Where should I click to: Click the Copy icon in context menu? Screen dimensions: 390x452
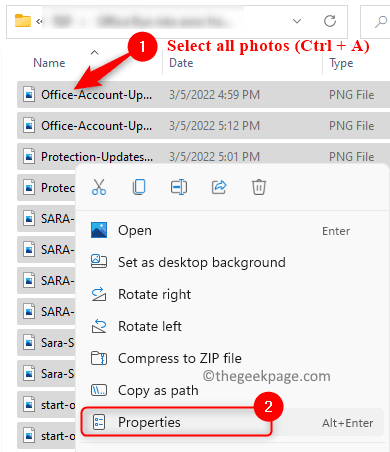[x=139, y=187]
